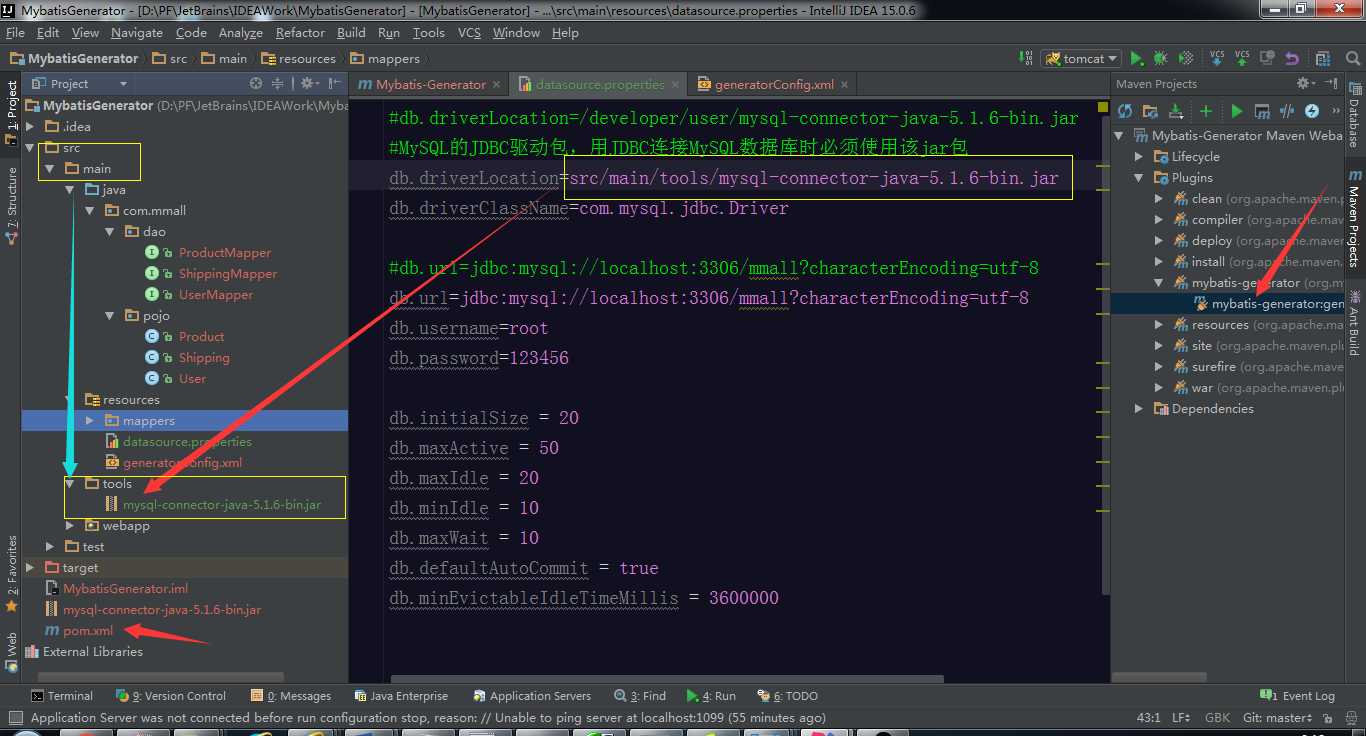Open Favorites side tool window
Screen dimensions: 1366x736
click(11, 573)
